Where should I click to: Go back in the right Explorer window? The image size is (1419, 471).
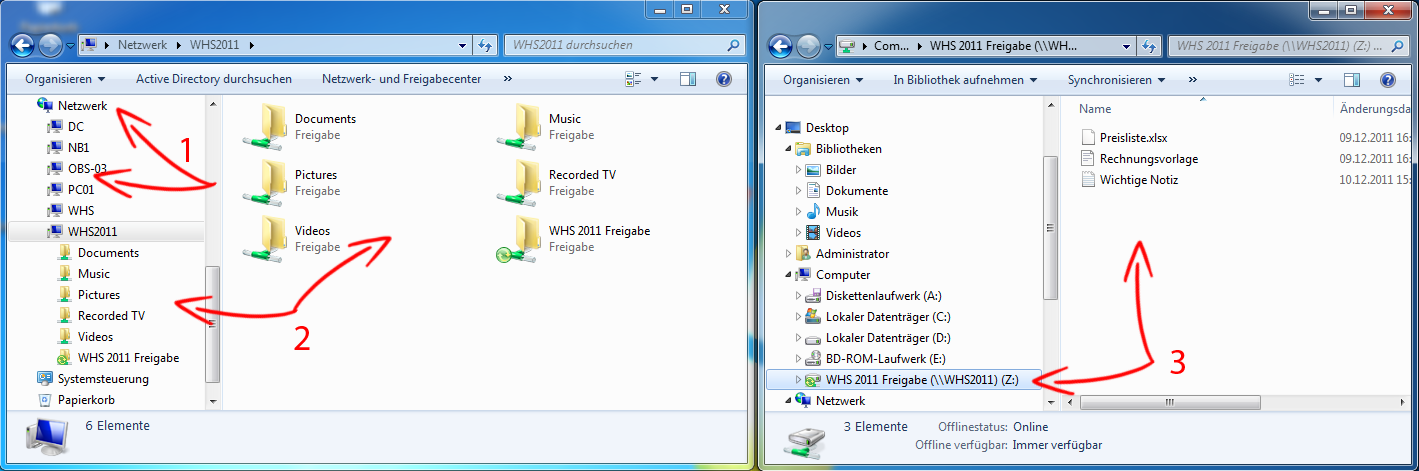coord(780,45)
